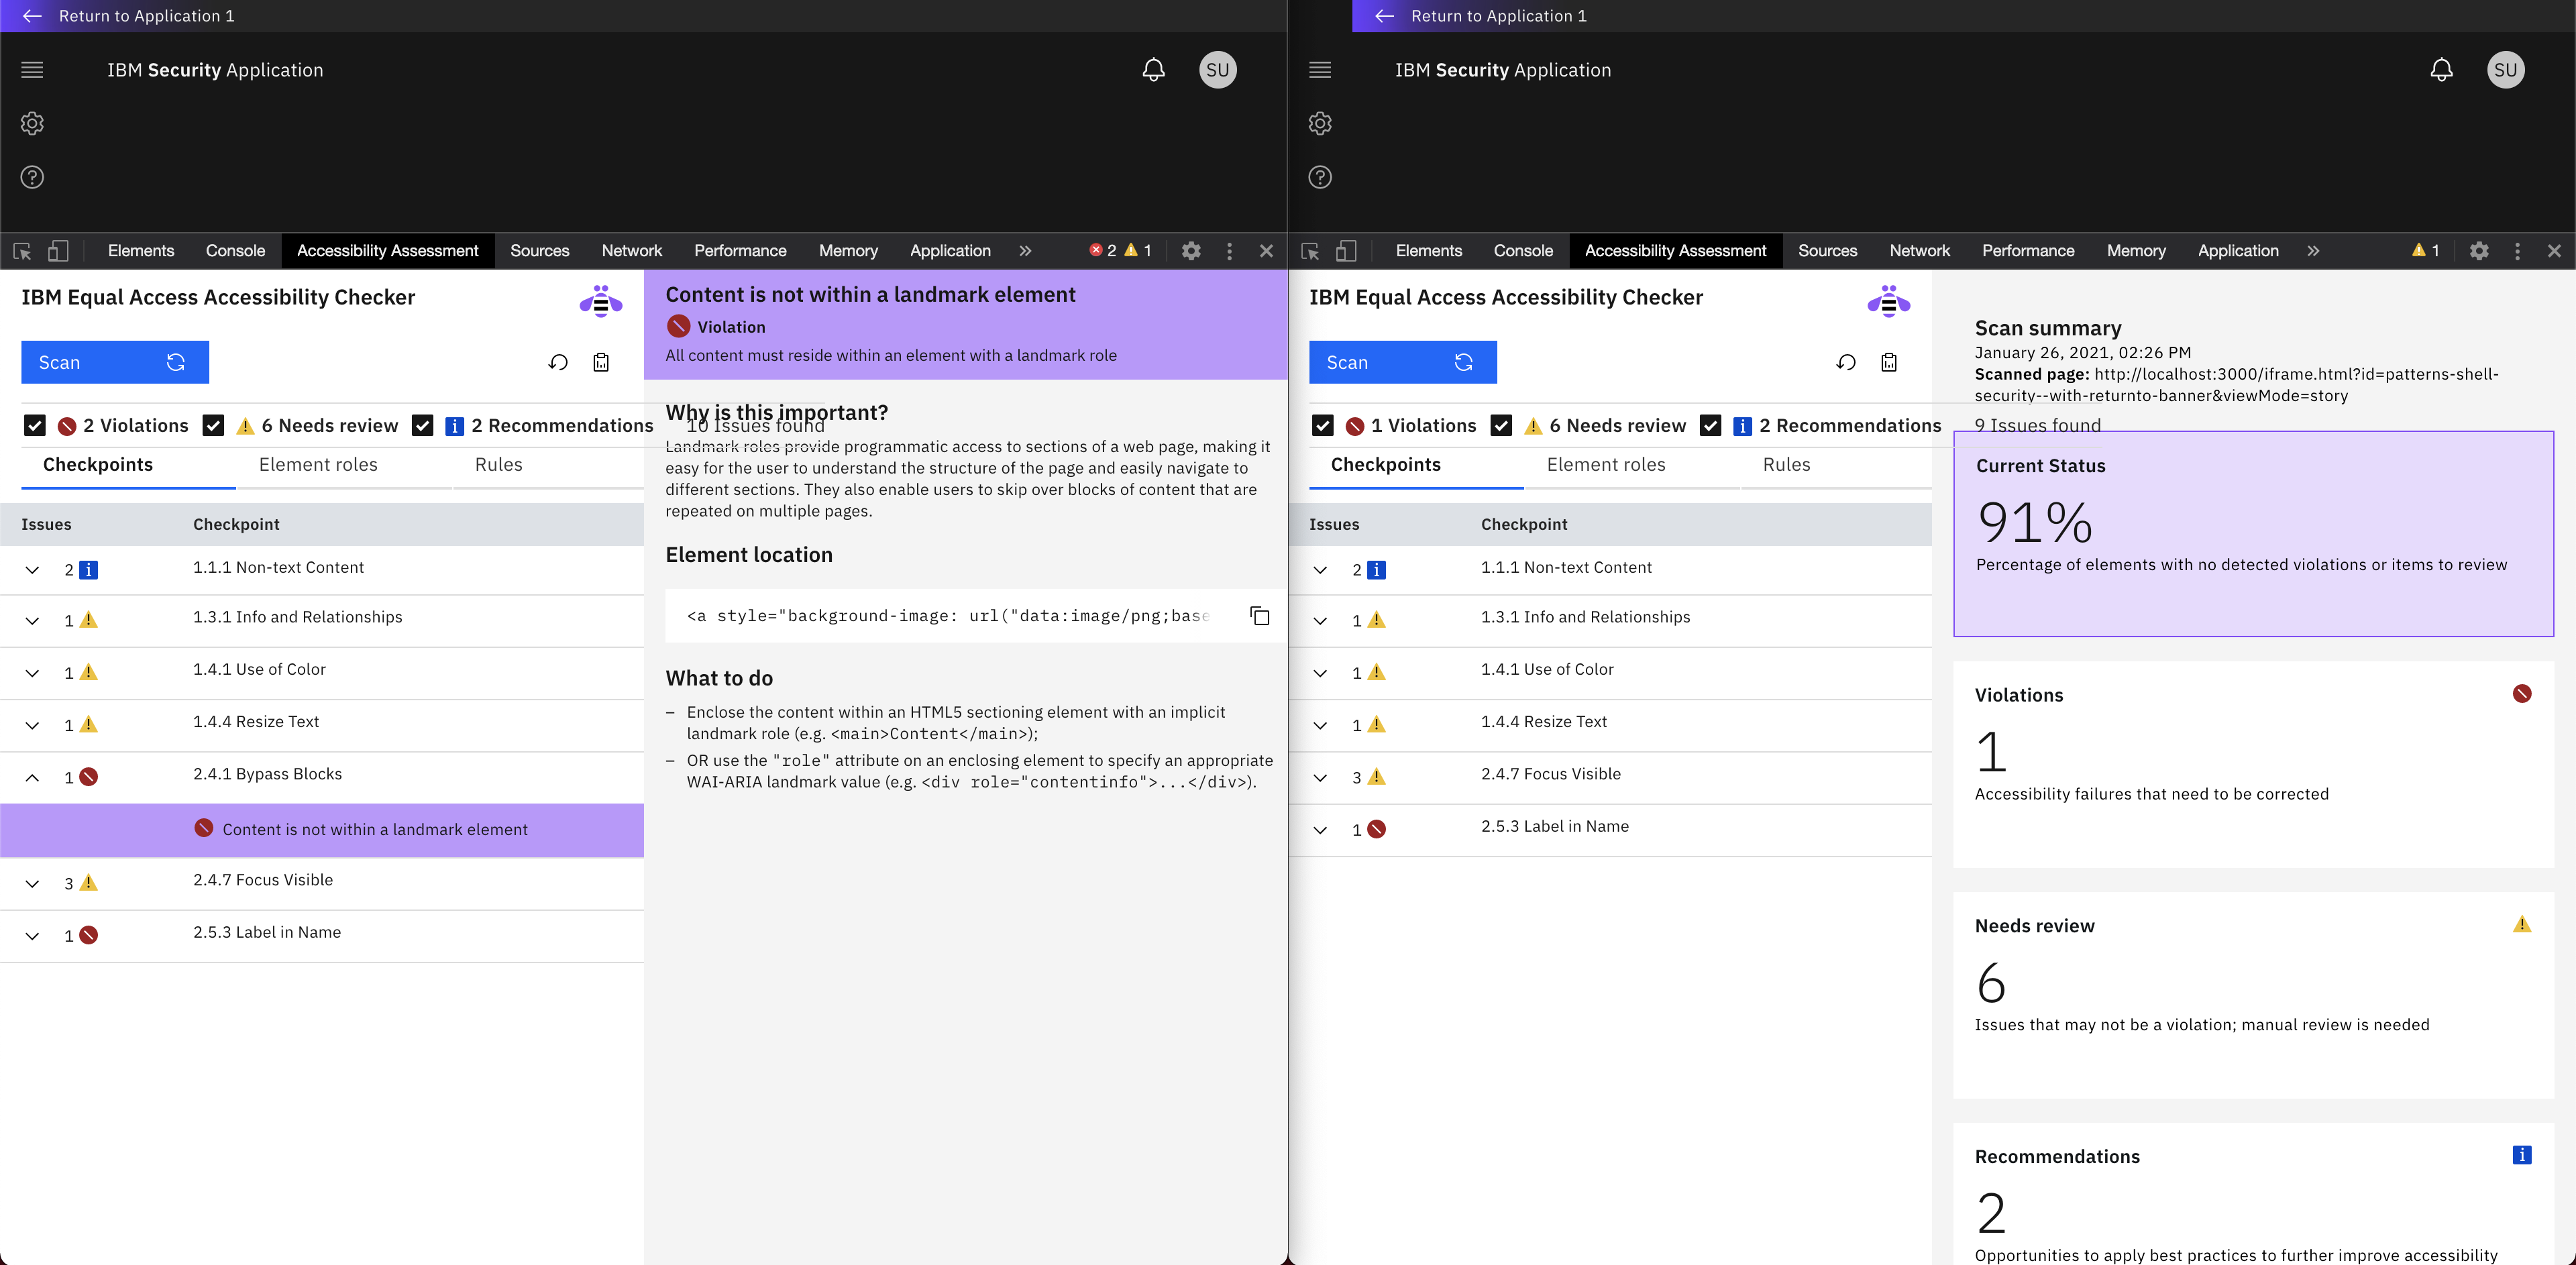Open Performance tab in right devtools

click(2028, 251)
